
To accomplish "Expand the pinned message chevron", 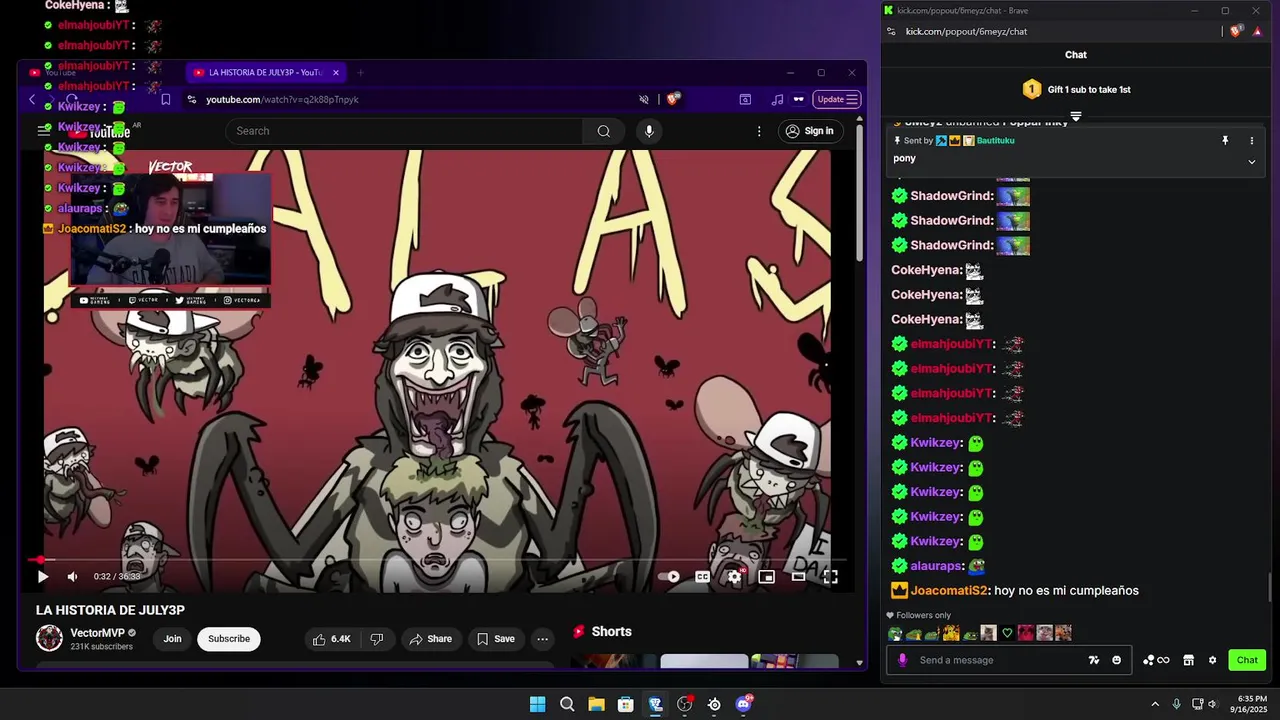I will click(1251, 162).
